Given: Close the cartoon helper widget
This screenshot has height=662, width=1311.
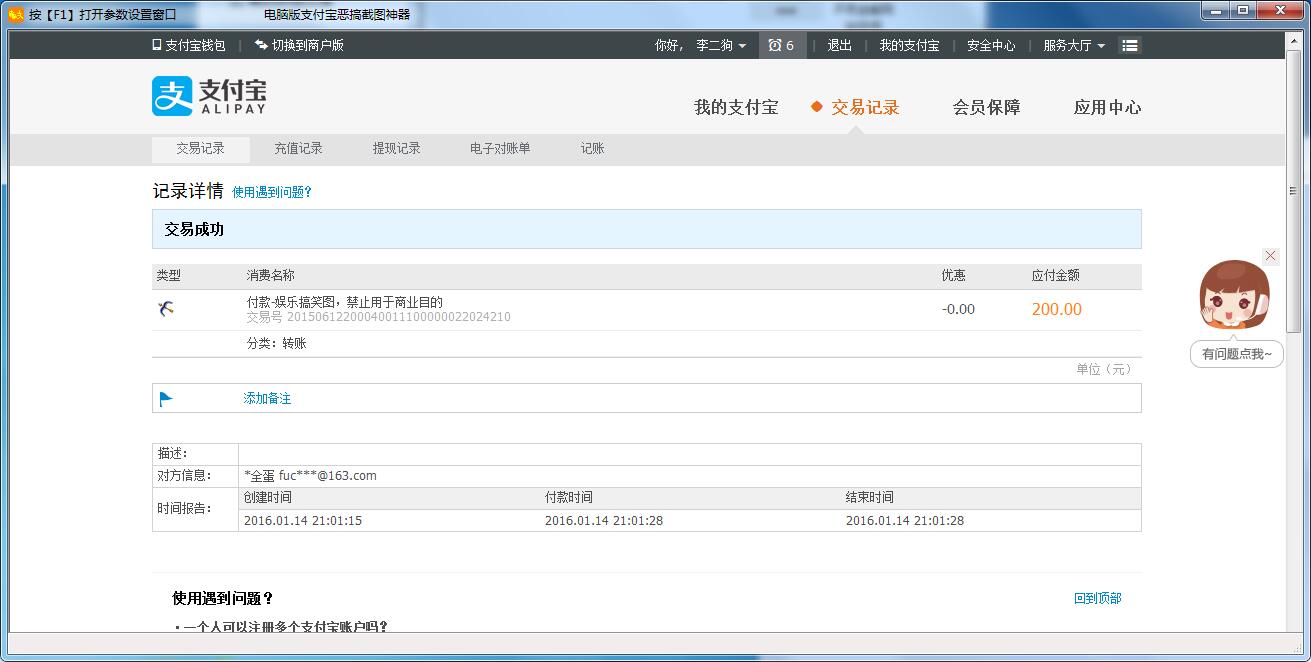Looking at the screenshot, I should pos(1270,256).
